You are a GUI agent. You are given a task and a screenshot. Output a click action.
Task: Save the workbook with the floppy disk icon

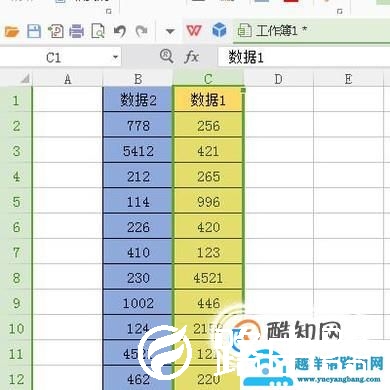(x=34, y=32)
